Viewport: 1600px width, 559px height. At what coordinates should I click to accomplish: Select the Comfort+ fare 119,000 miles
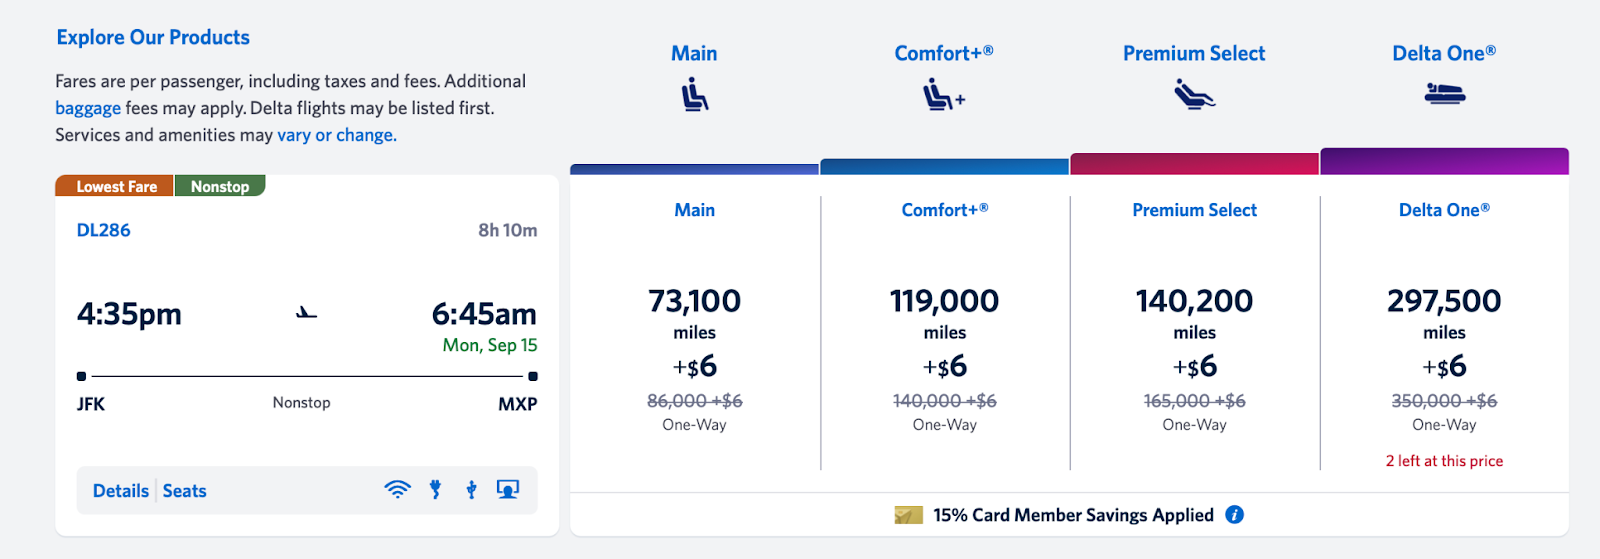pyautogui.click(x=944, y=301)
